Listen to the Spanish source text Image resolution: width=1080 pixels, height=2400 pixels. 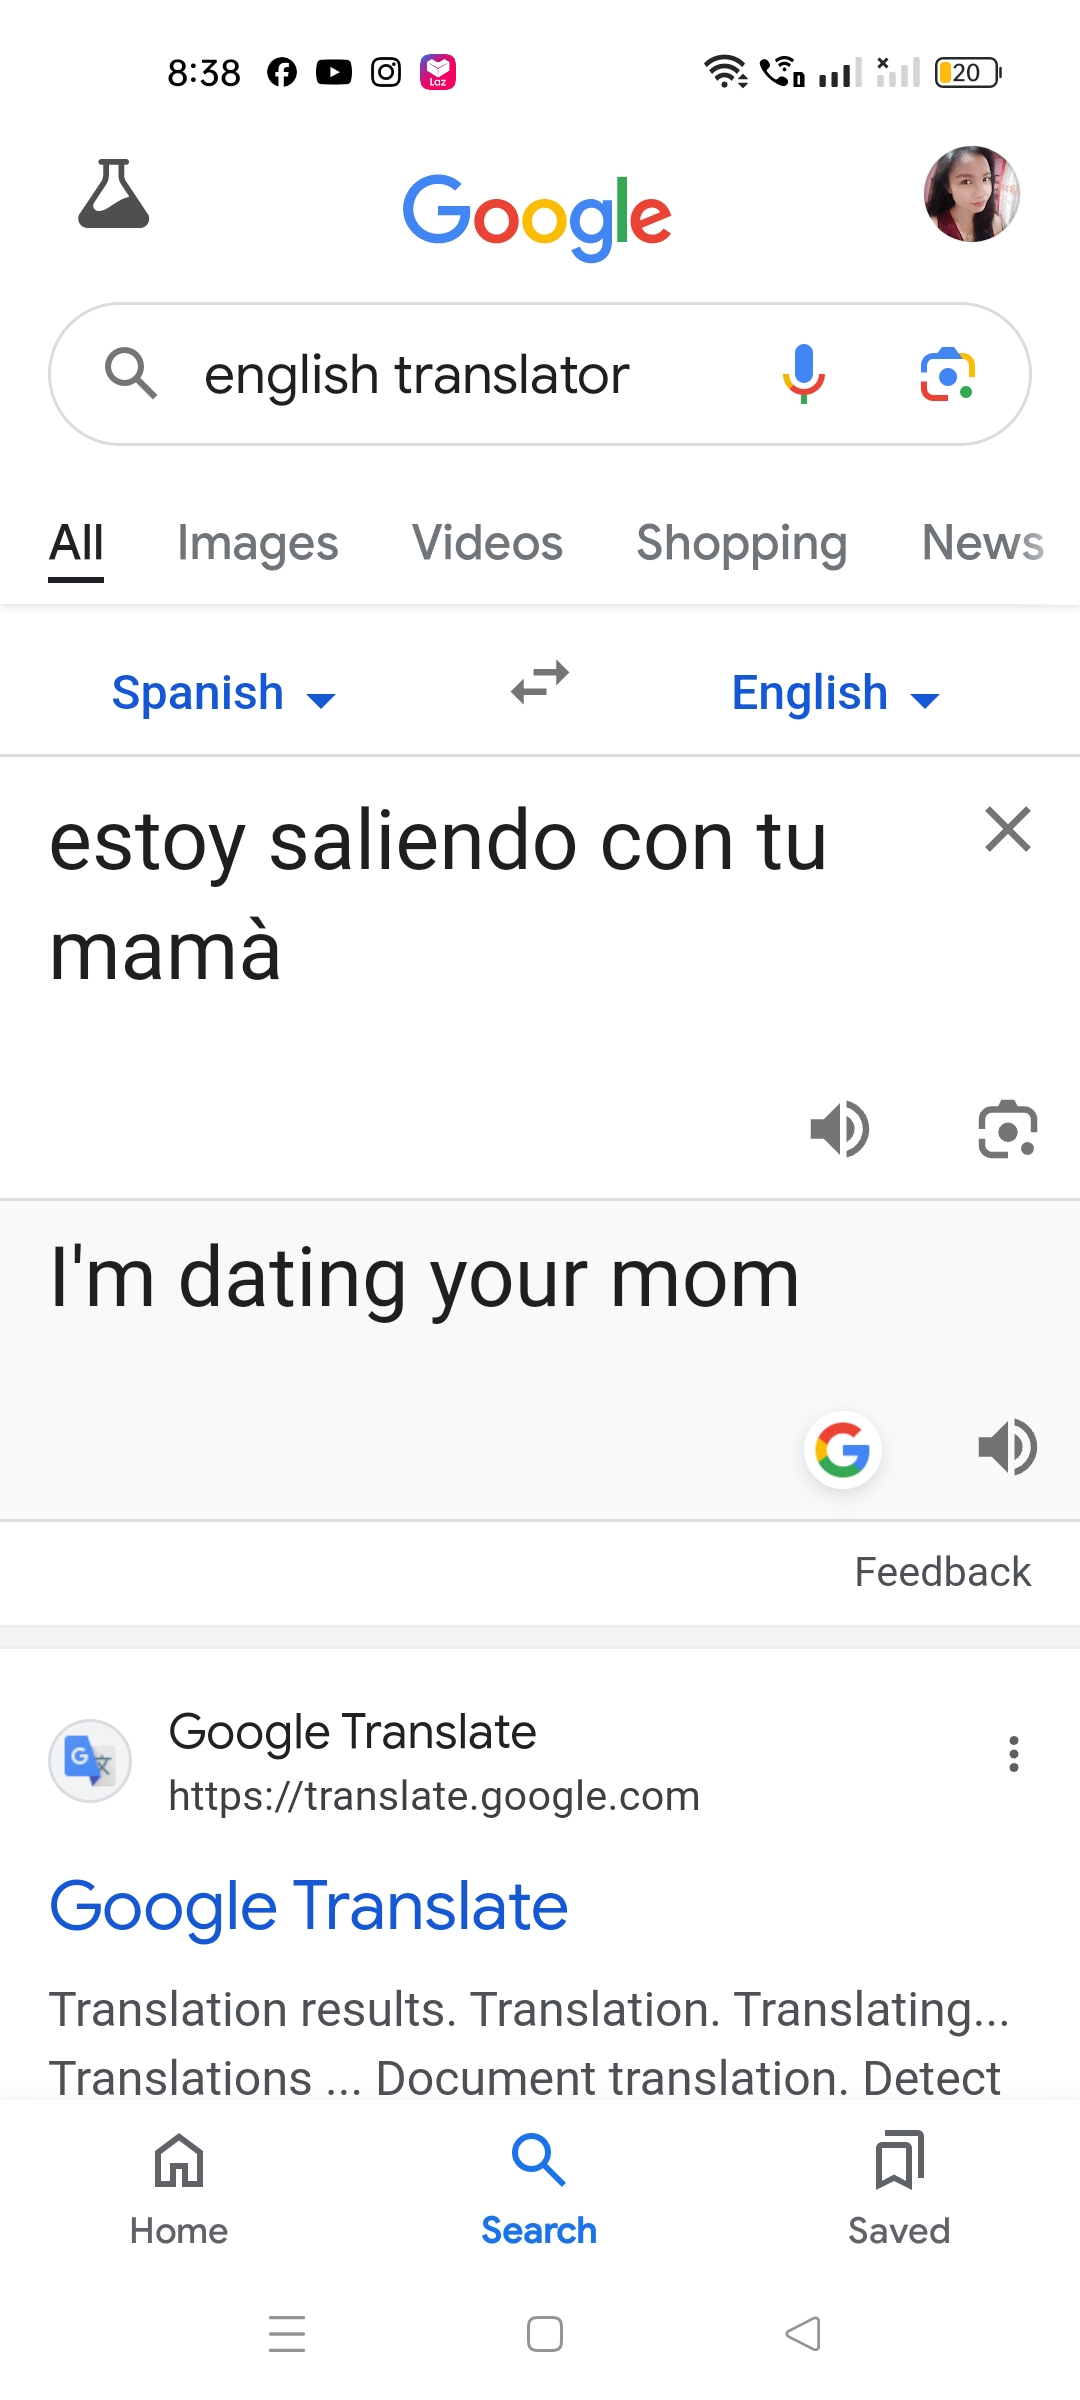click(x=840, y=1130)
